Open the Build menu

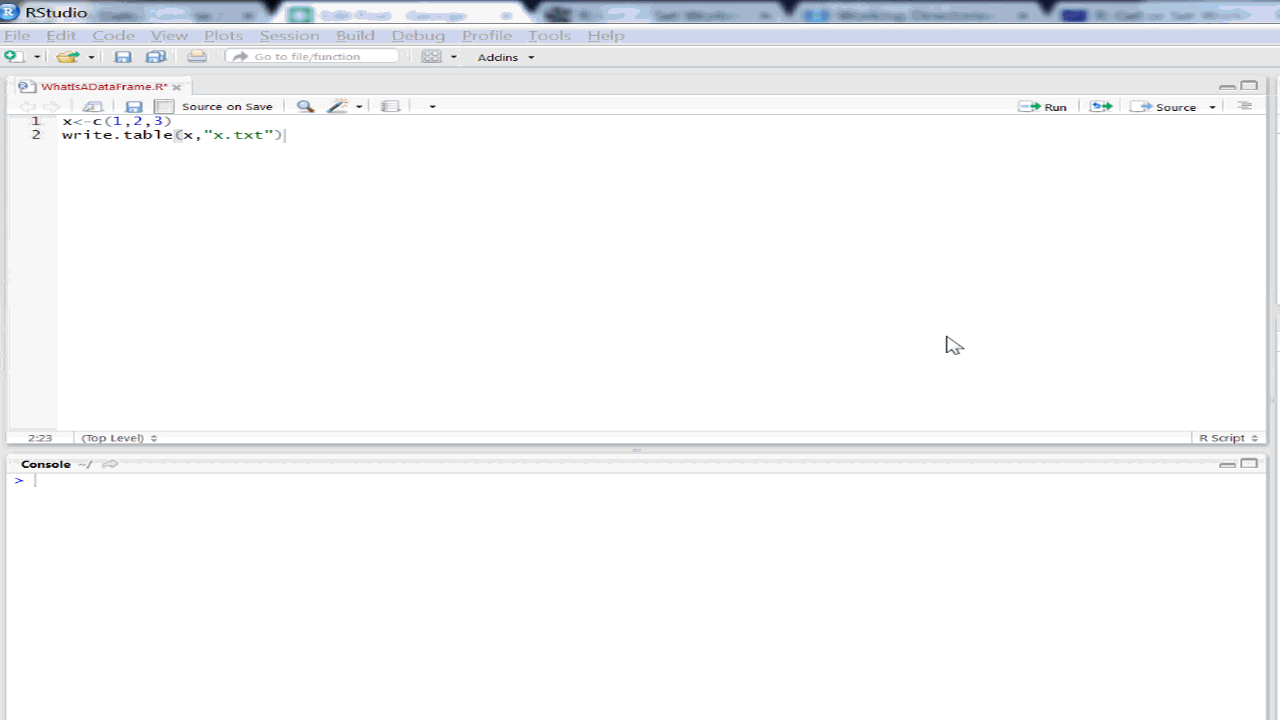[x=355, y=35]
